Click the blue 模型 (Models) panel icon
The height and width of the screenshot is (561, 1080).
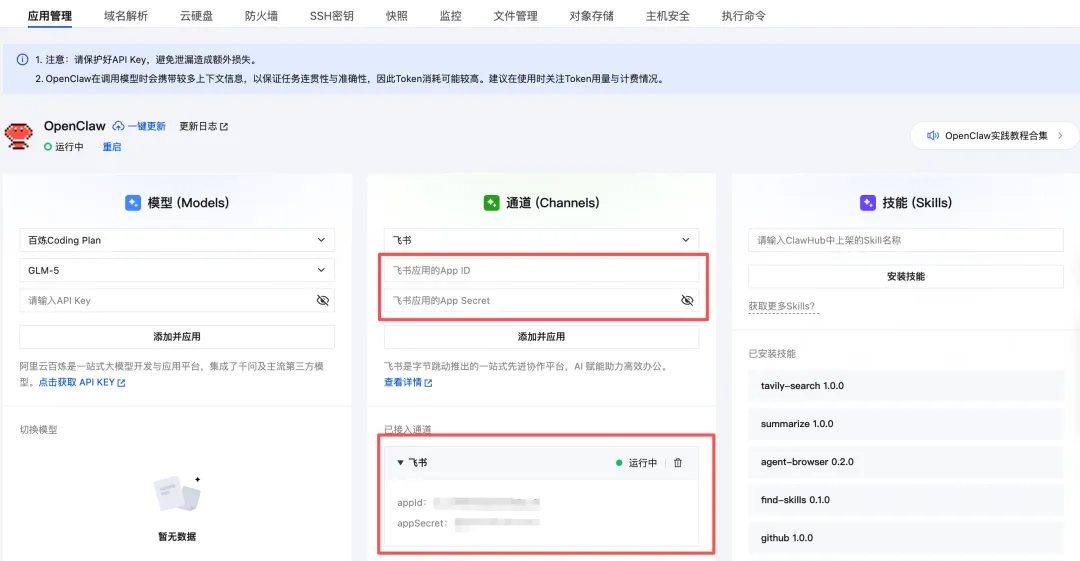point(133,203)
